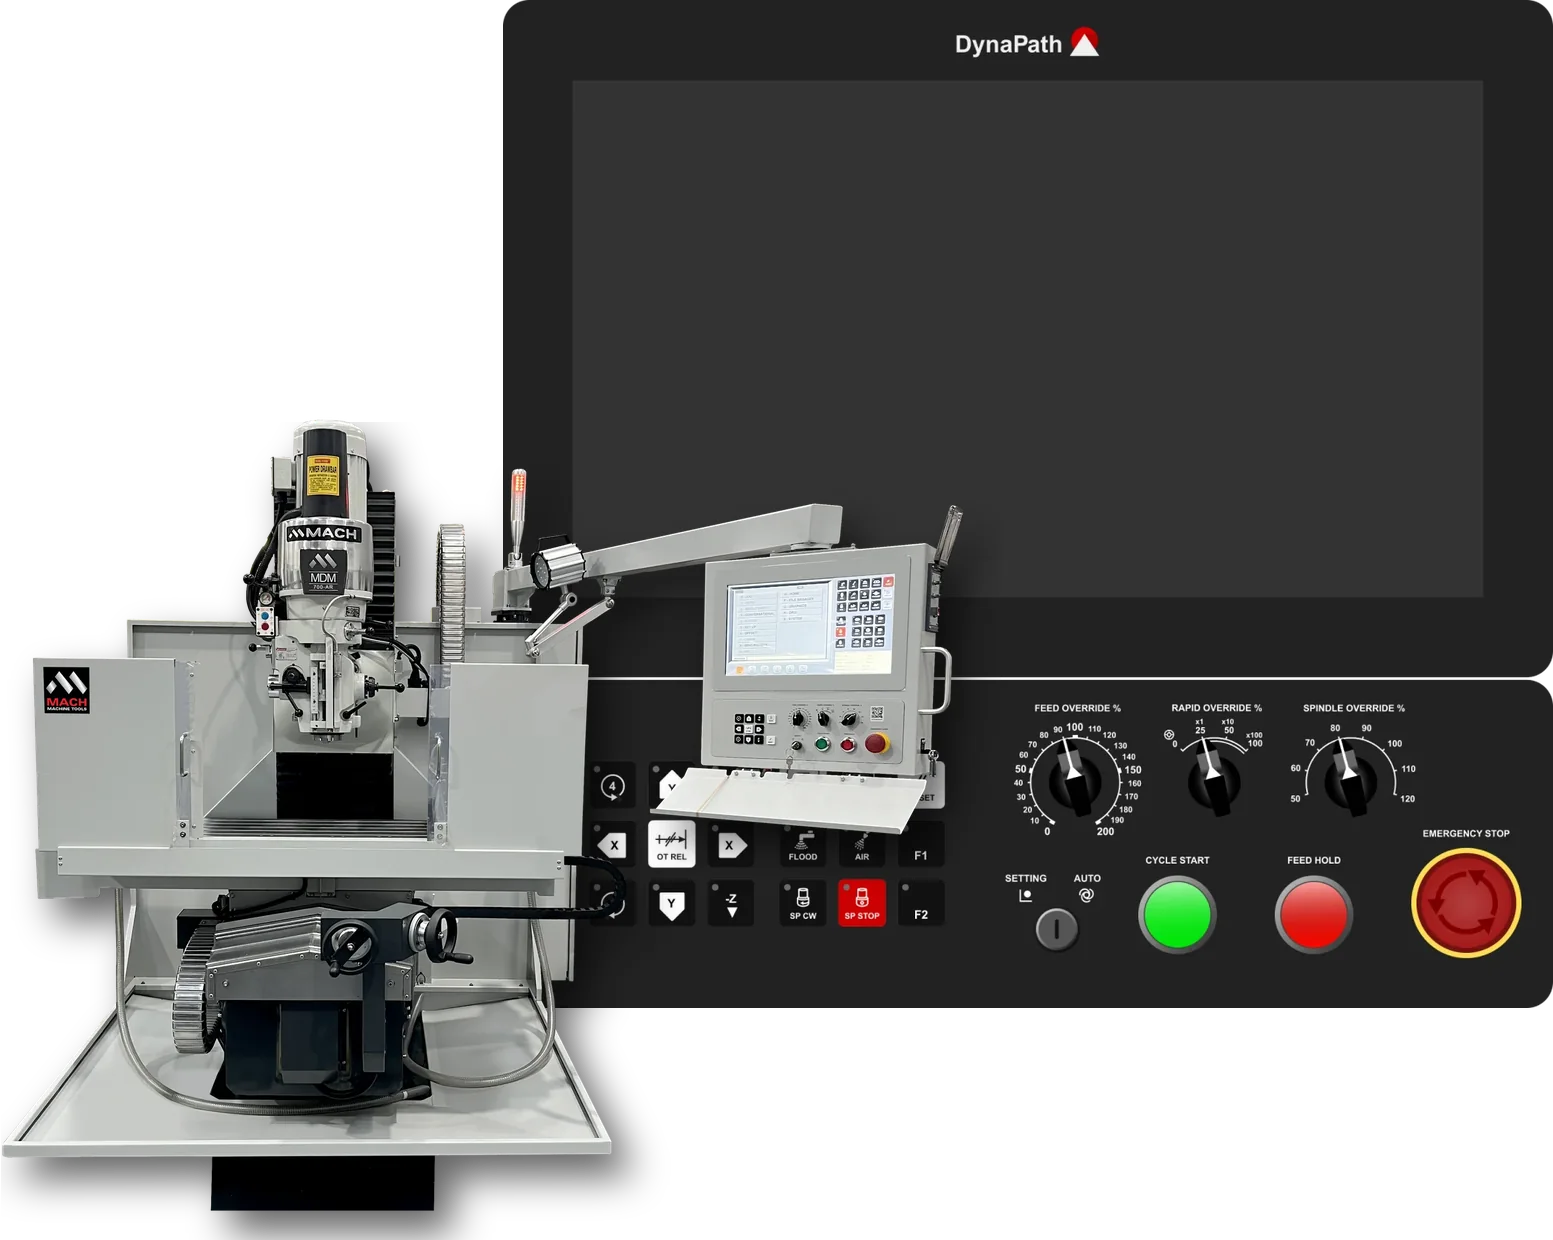The image size is (1553, 1240).
Task: Jog with the downward-pointing Y key
Action: (672, 904)
